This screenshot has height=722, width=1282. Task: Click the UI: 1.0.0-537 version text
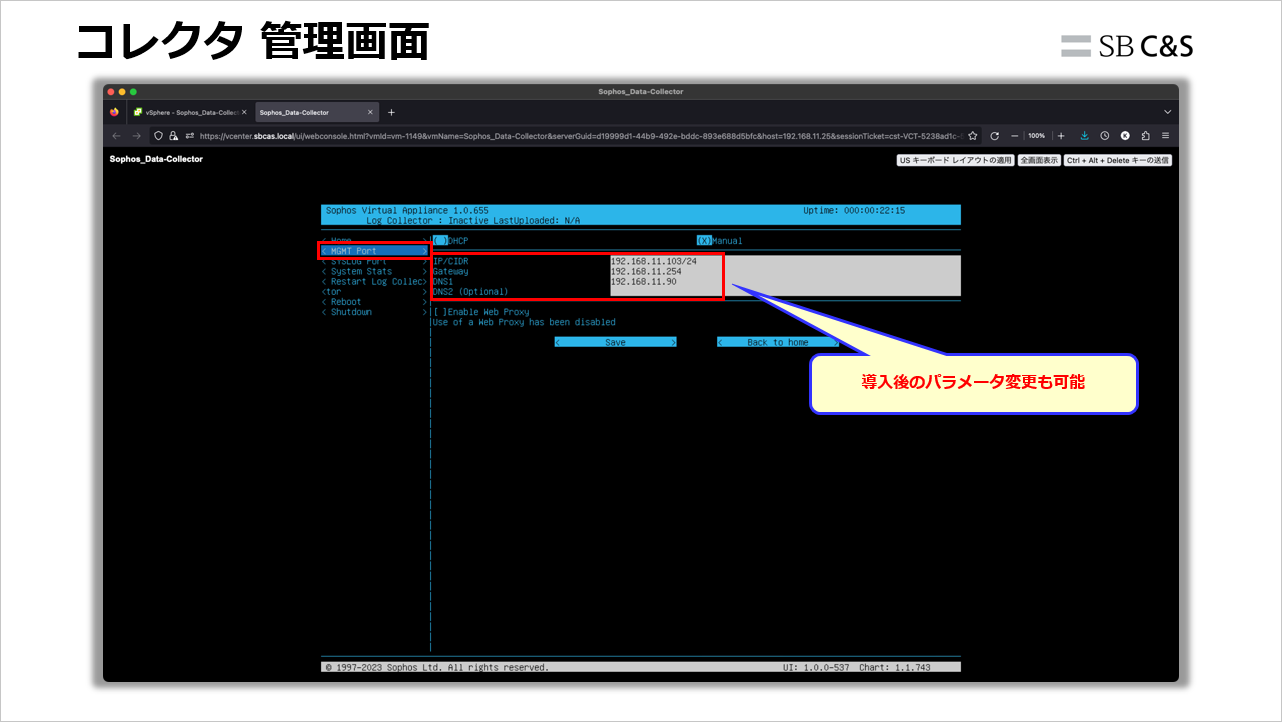pyautogui.click(x=817, y=667)
